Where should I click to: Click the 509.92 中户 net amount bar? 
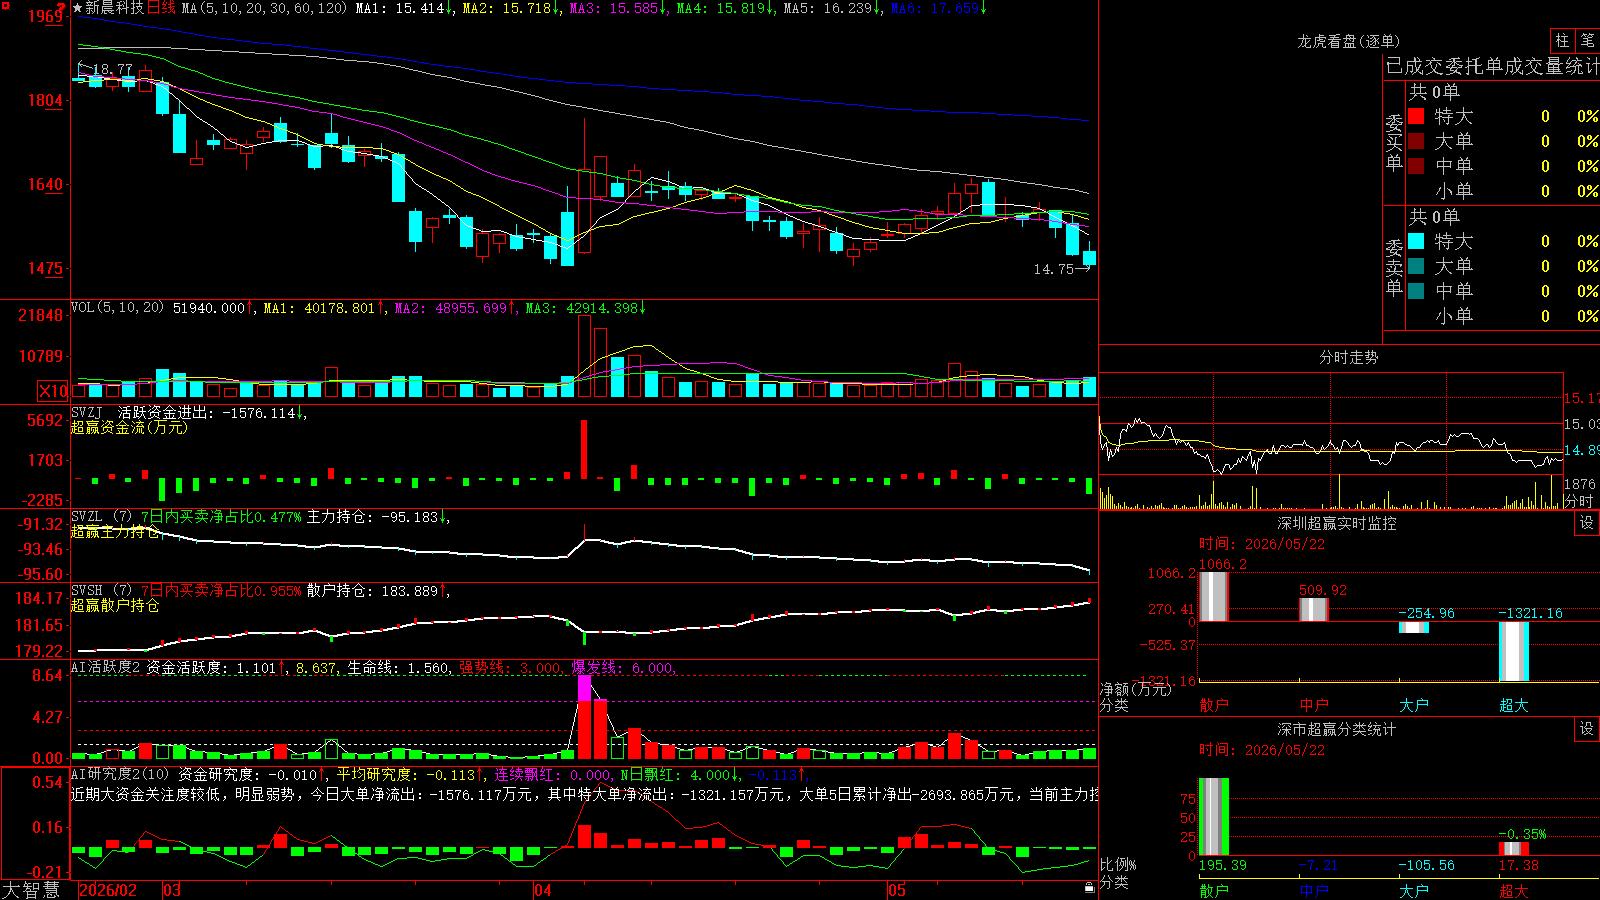1314,610
